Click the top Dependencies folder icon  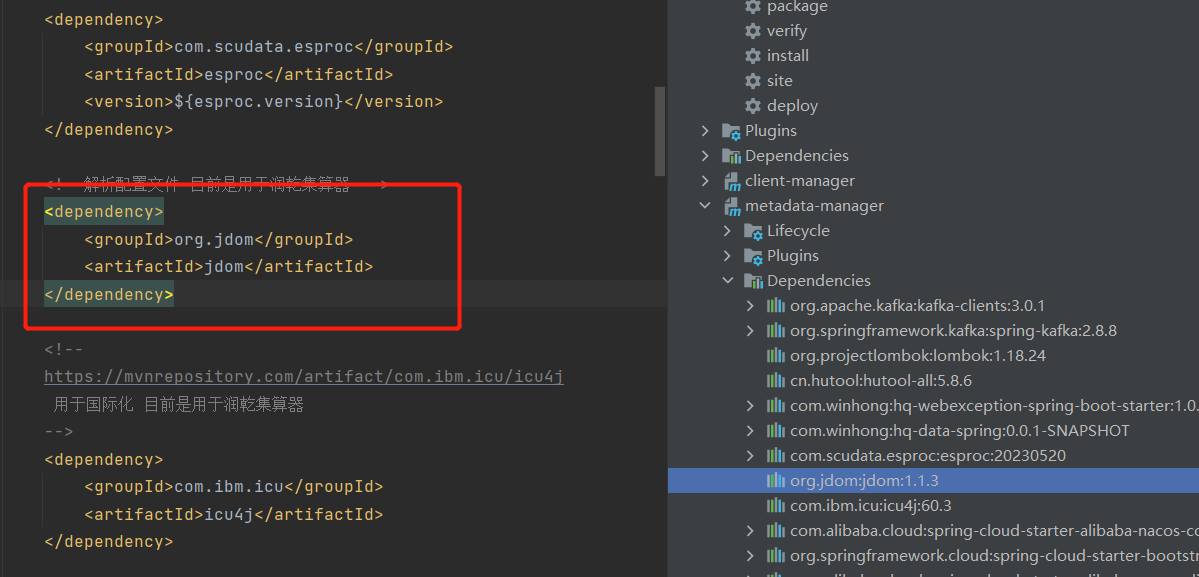tap(732, 156)
